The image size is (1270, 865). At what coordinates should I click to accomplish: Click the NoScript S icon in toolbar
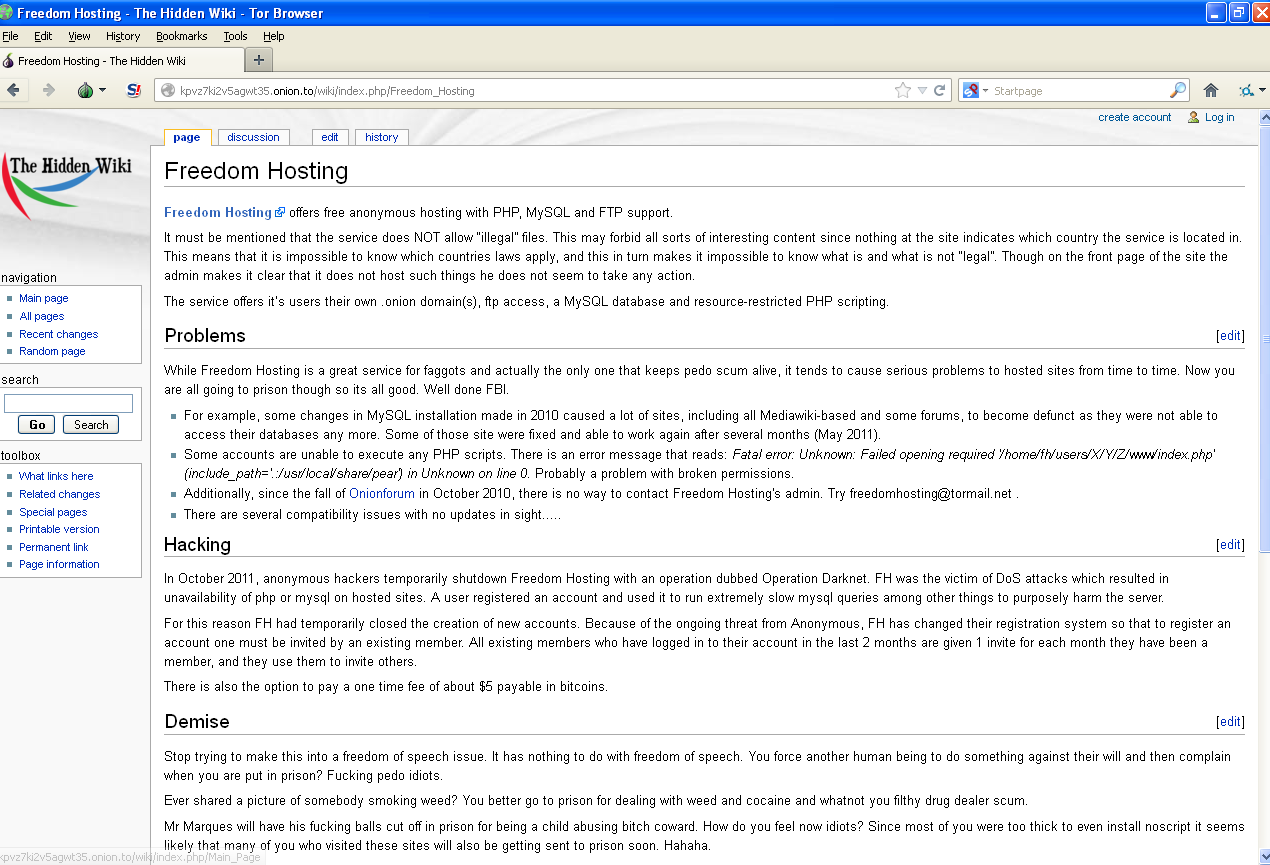(134, 90)
